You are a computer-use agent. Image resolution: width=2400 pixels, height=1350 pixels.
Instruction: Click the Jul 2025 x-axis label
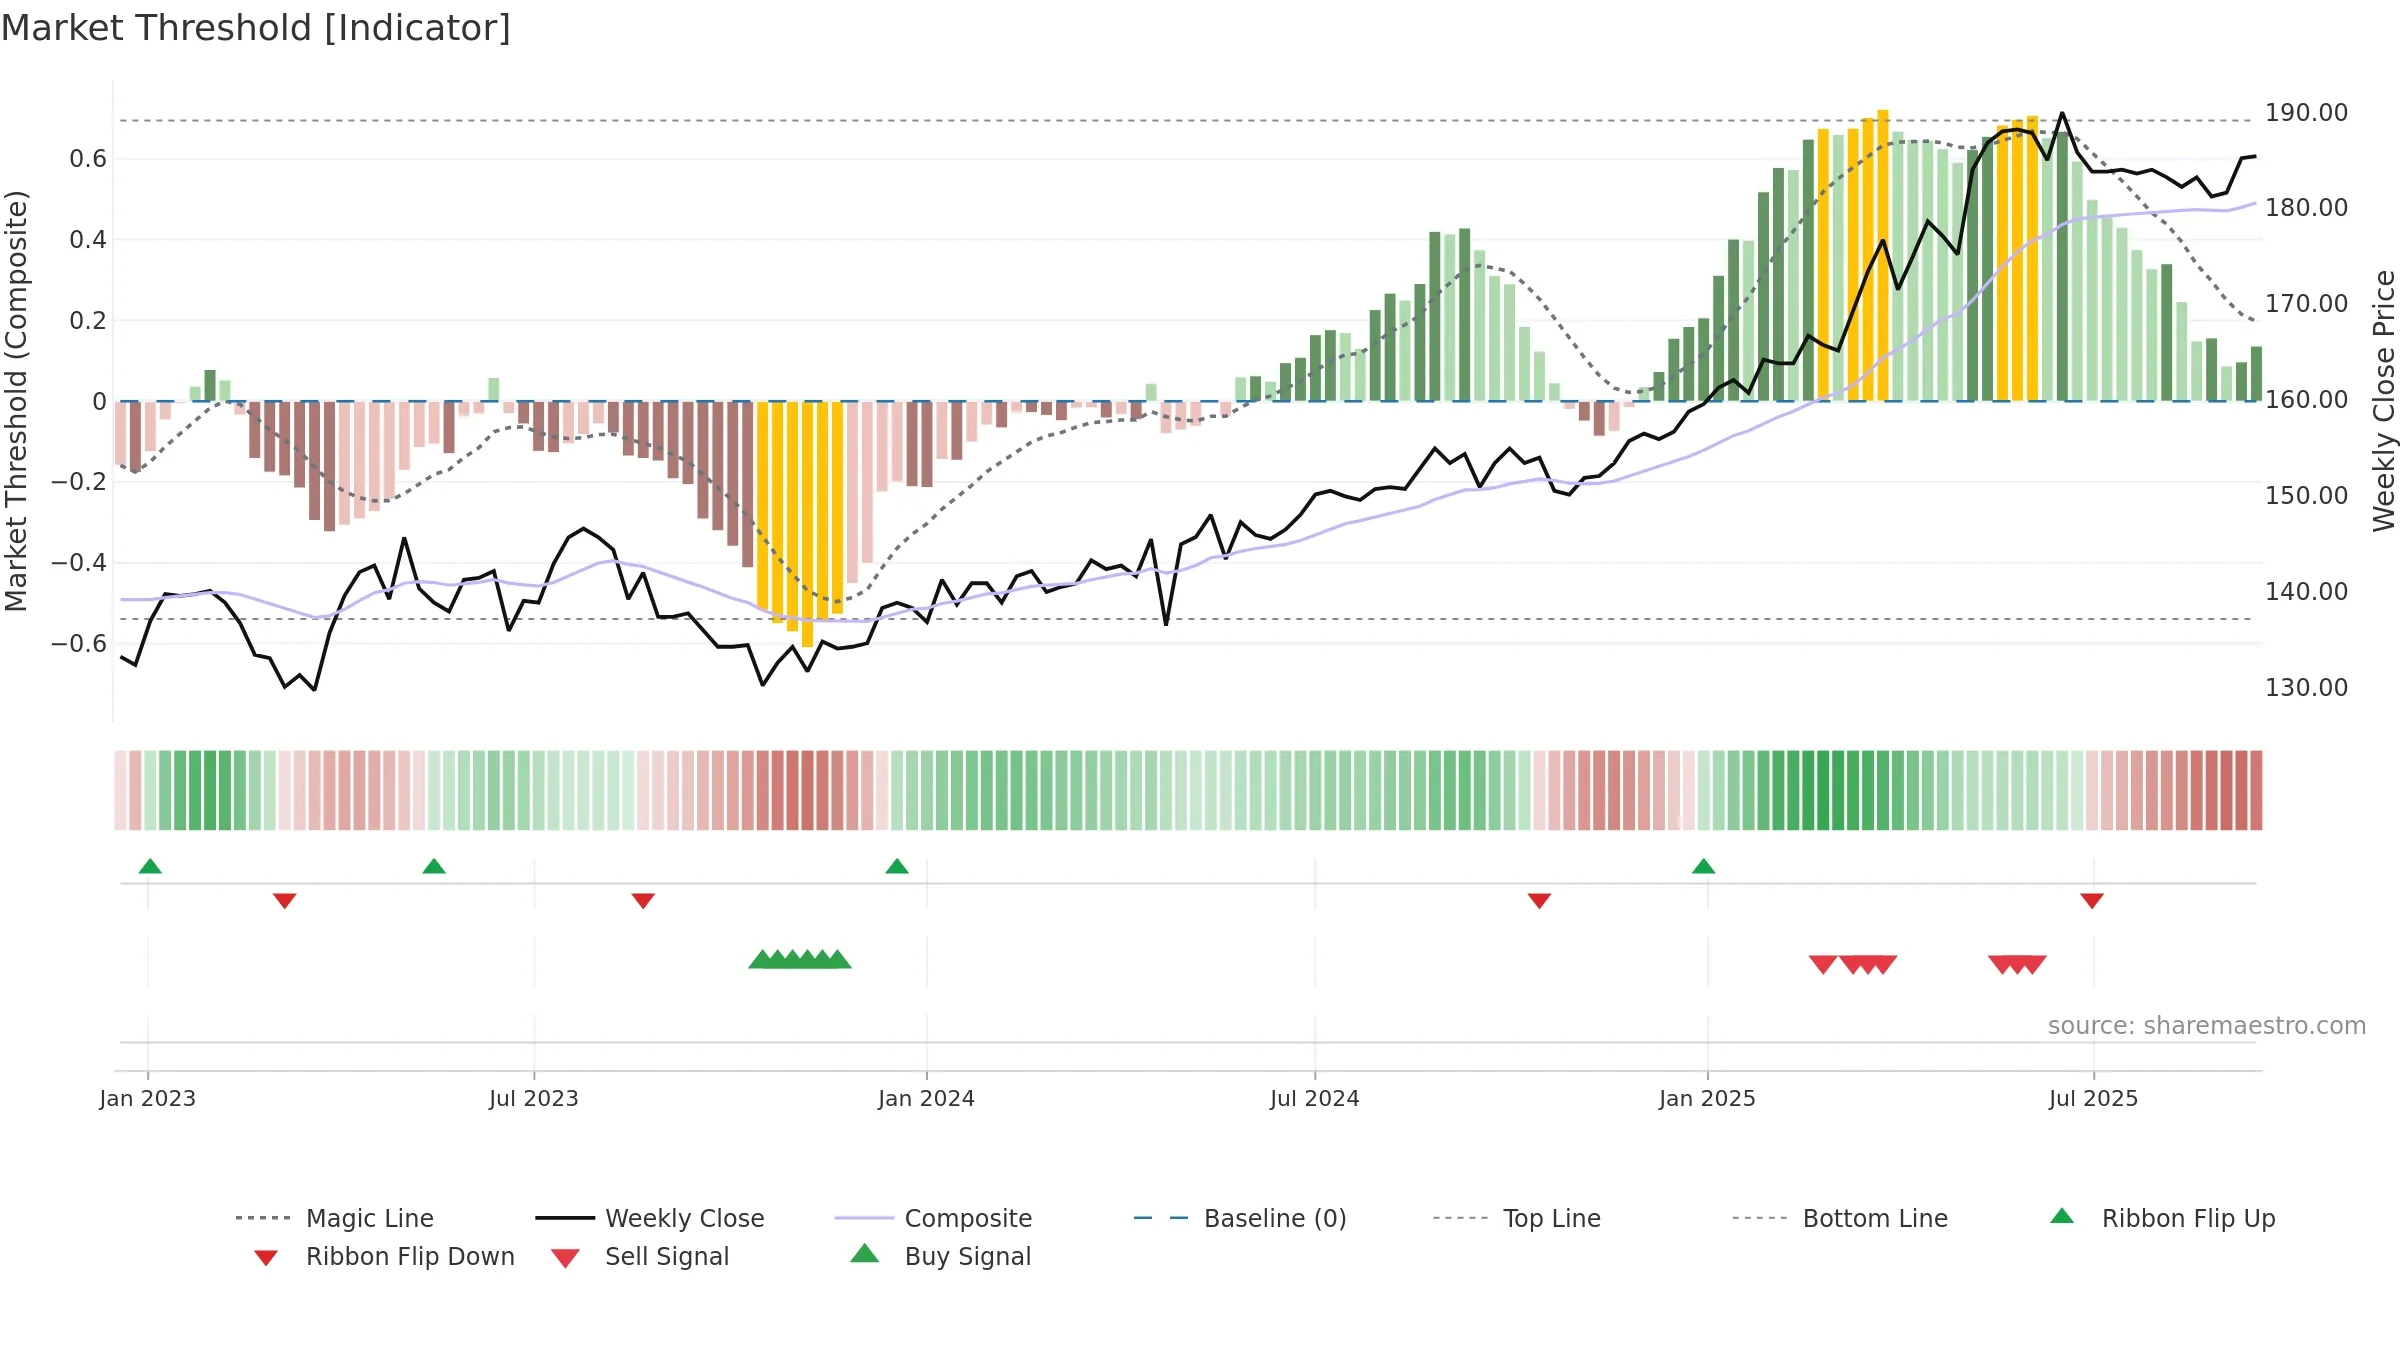[x=2093, y=1098]
